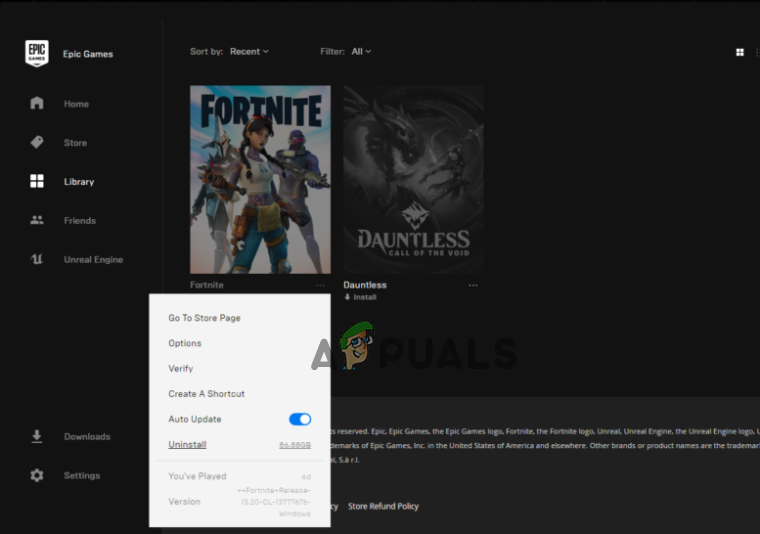Click the Version label in menu
The width and height of the screenshot is (760, 534).
click(184, 502)
